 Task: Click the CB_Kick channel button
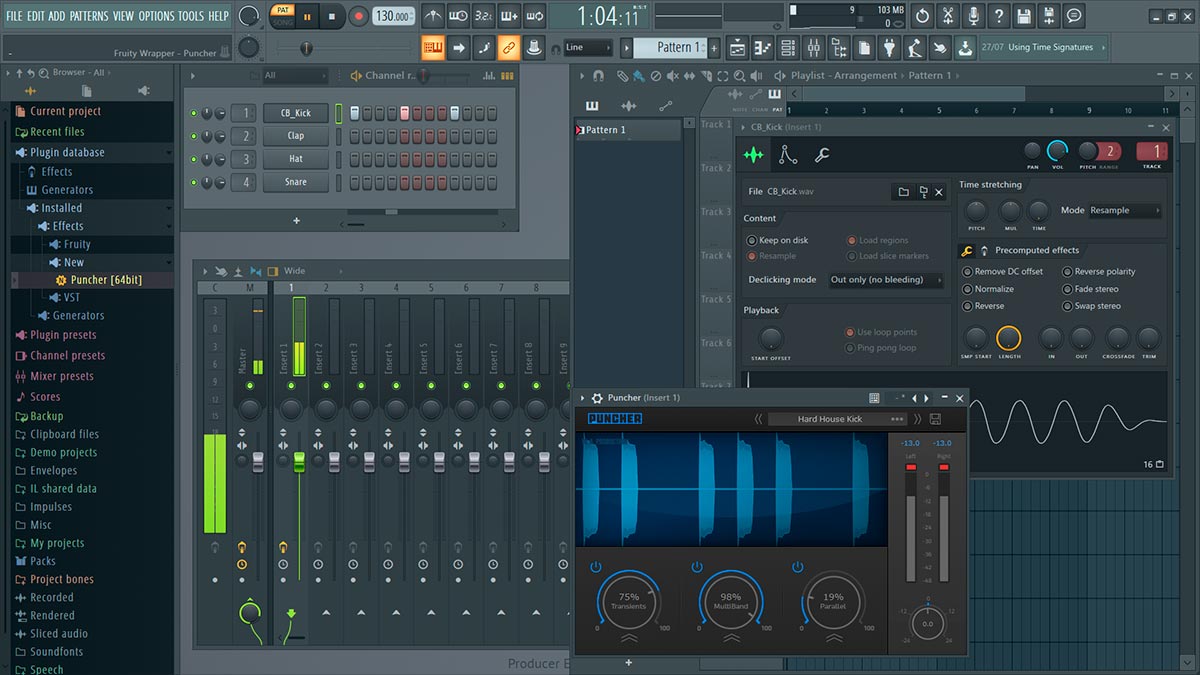coord(295,113)
